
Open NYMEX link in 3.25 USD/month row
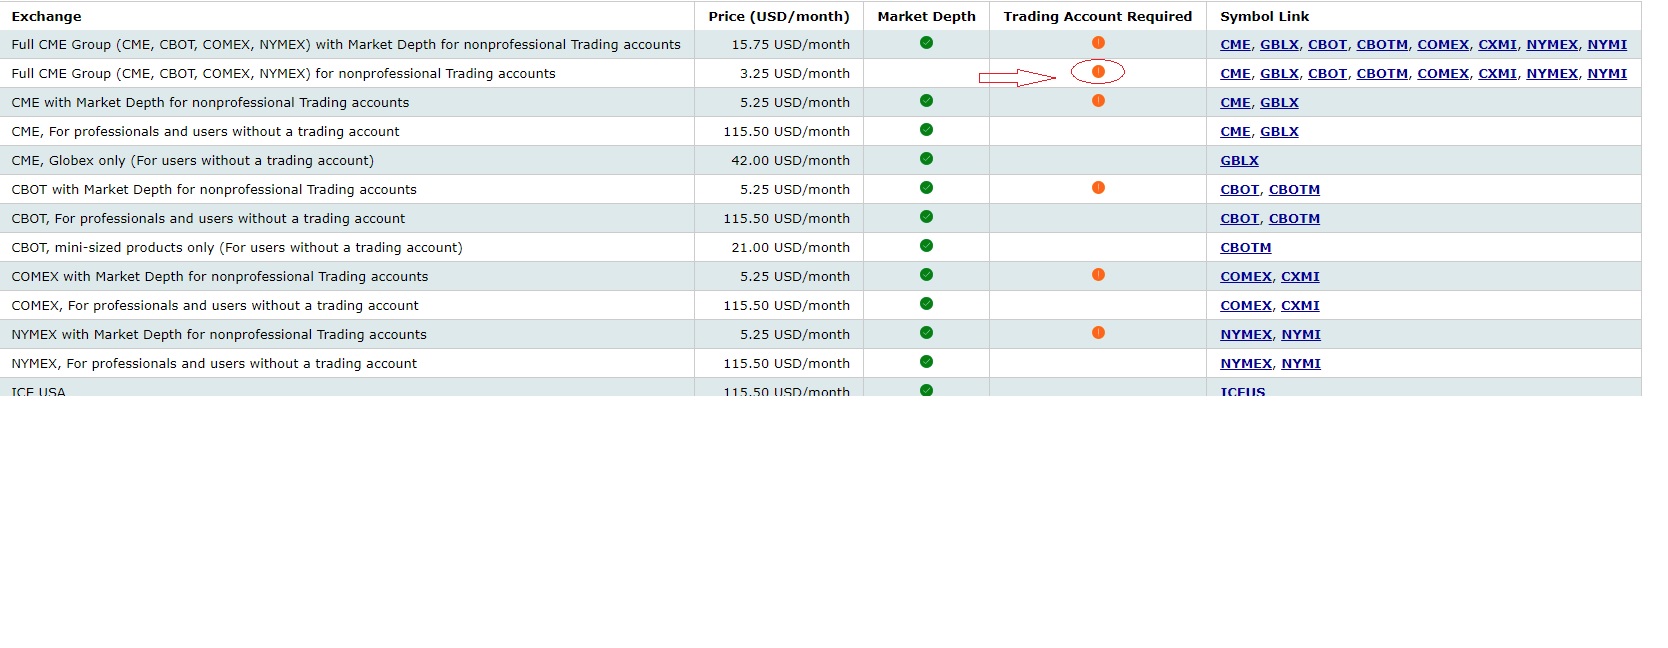pos(1552,74)
